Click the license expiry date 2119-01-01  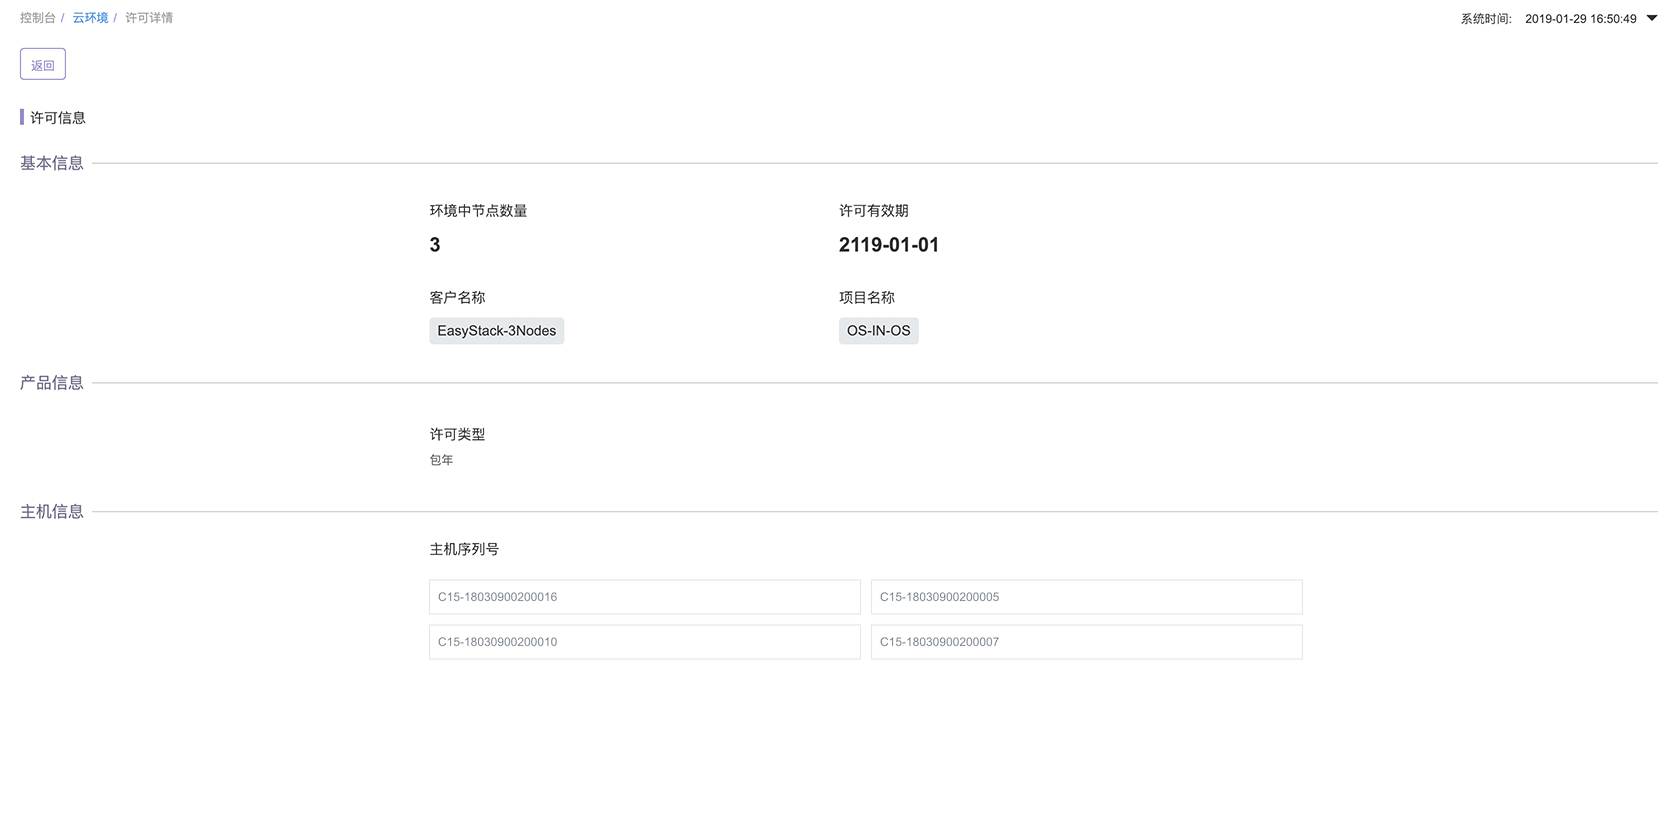888,245
